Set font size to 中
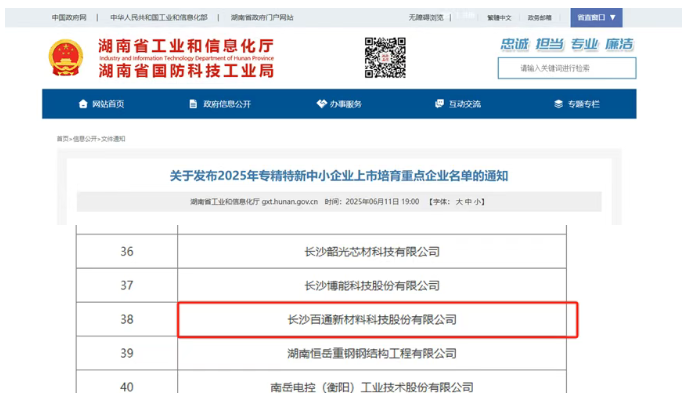This screenshot has height=409, width=691. click(468, 202)
